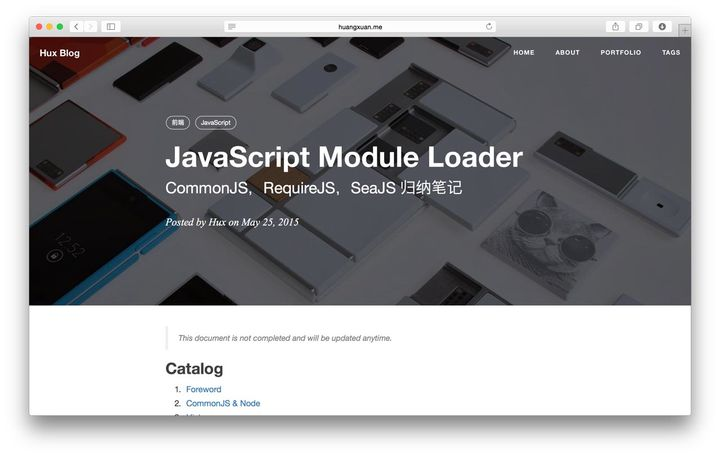Minimize the window with yellow button

[x=50, y=27]
